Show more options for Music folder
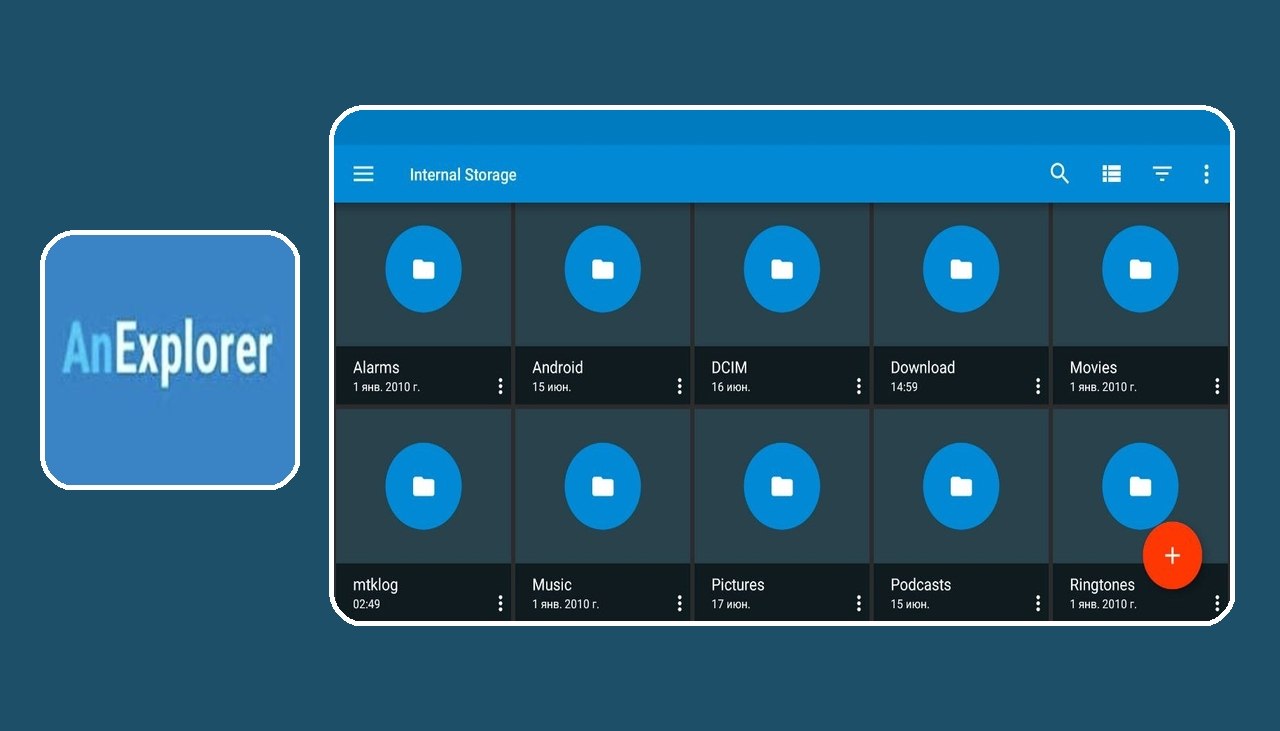Screen dimensions: 1280x731 pos(679,603)
